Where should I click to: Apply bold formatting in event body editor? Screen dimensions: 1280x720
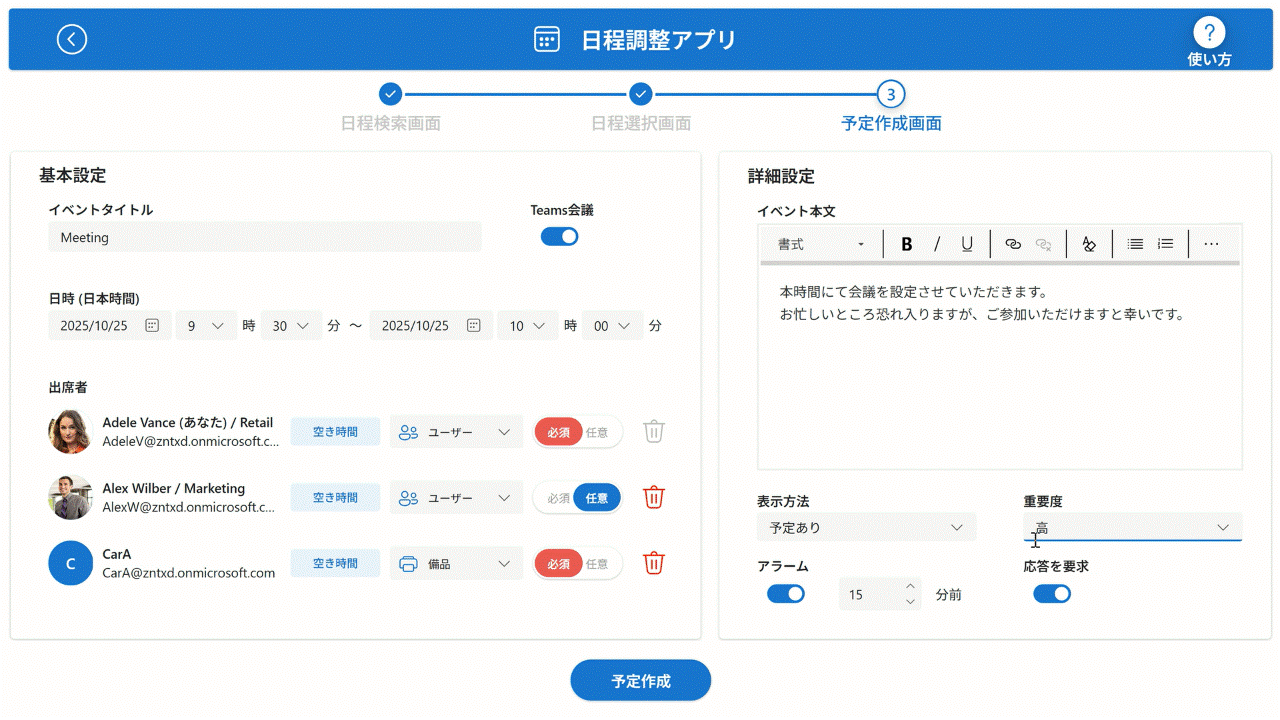907,244
